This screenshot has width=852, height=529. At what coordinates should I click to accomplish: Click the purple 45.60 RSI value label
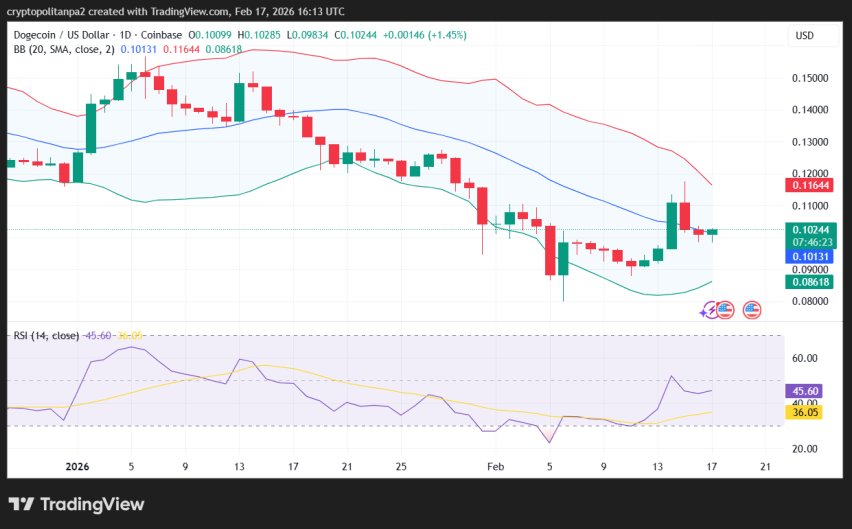[805, 392]
